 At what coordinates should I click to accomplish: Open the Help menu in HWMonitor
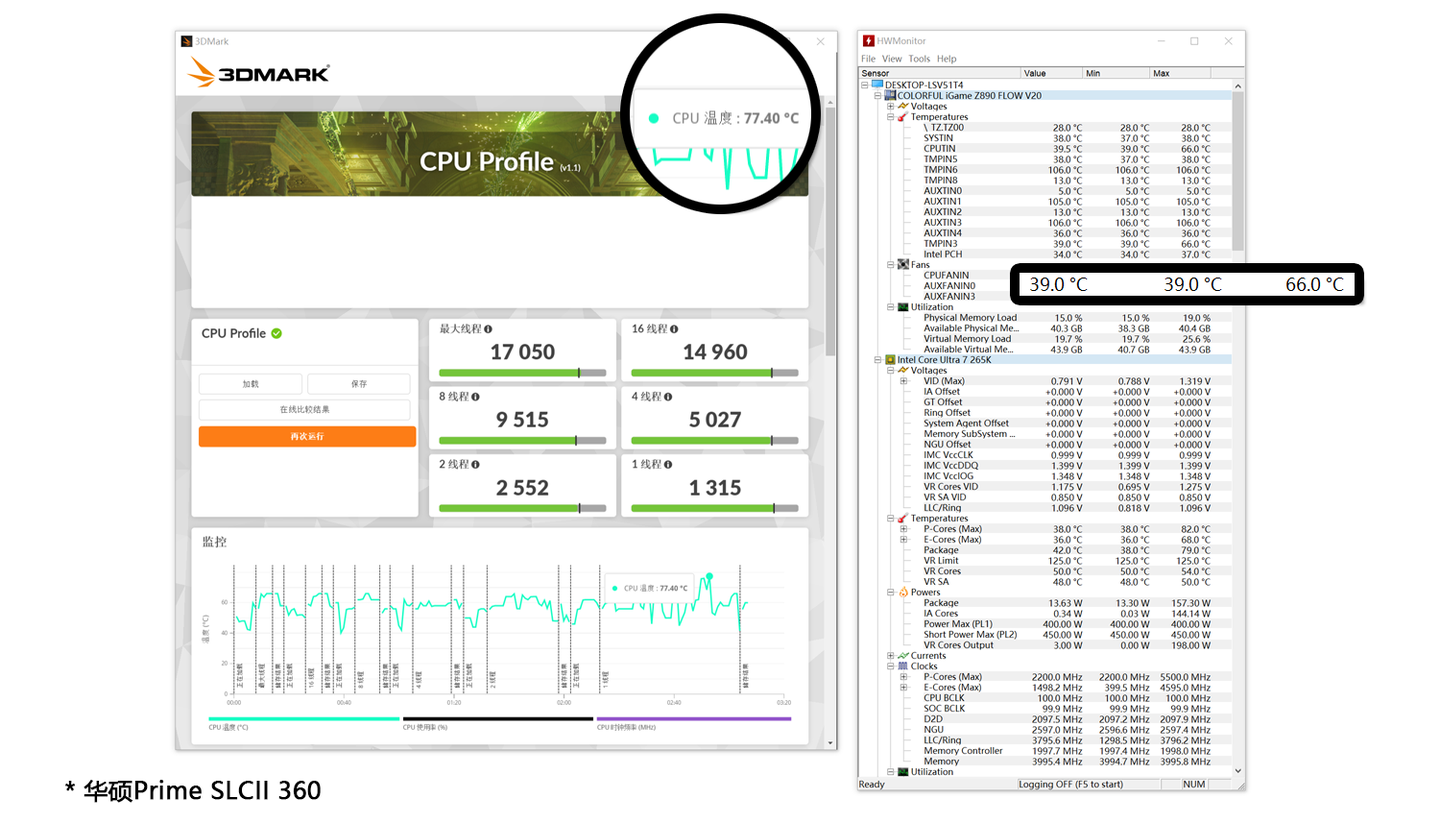[946, 59]
